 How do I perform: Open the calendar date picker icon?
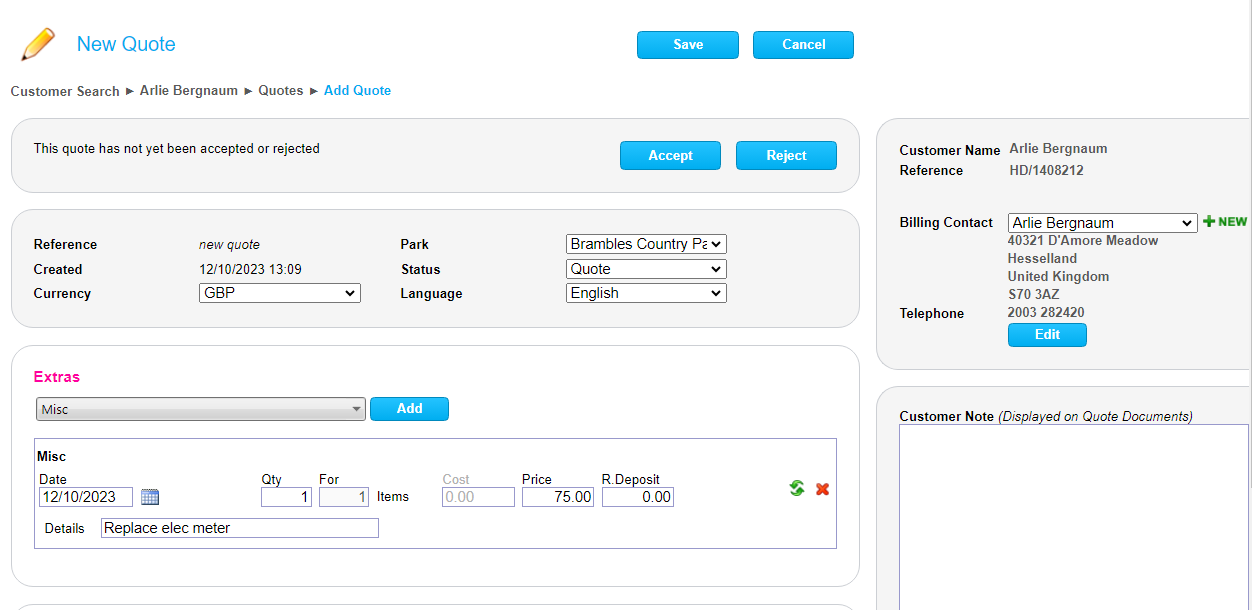(150, 497)
